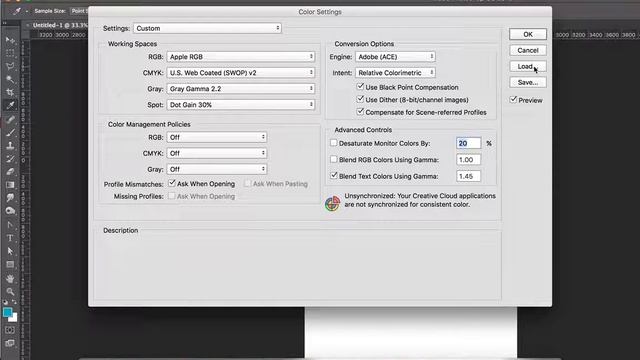This screenshot has height=360, width=640.
Task: Select the Smudge/Blur tool
Action: [x=10, y=198]
